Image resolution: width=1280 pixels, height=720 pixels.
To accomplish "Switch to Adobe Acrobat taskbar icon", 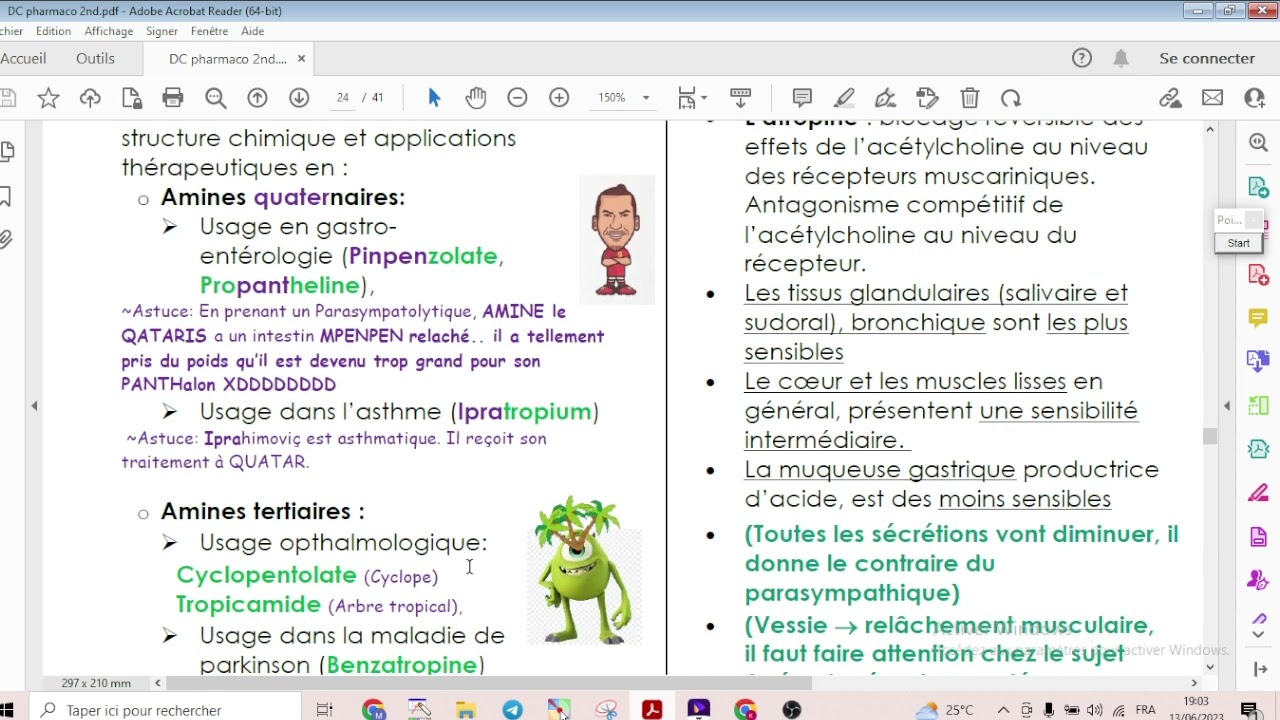I will [652, 710].
